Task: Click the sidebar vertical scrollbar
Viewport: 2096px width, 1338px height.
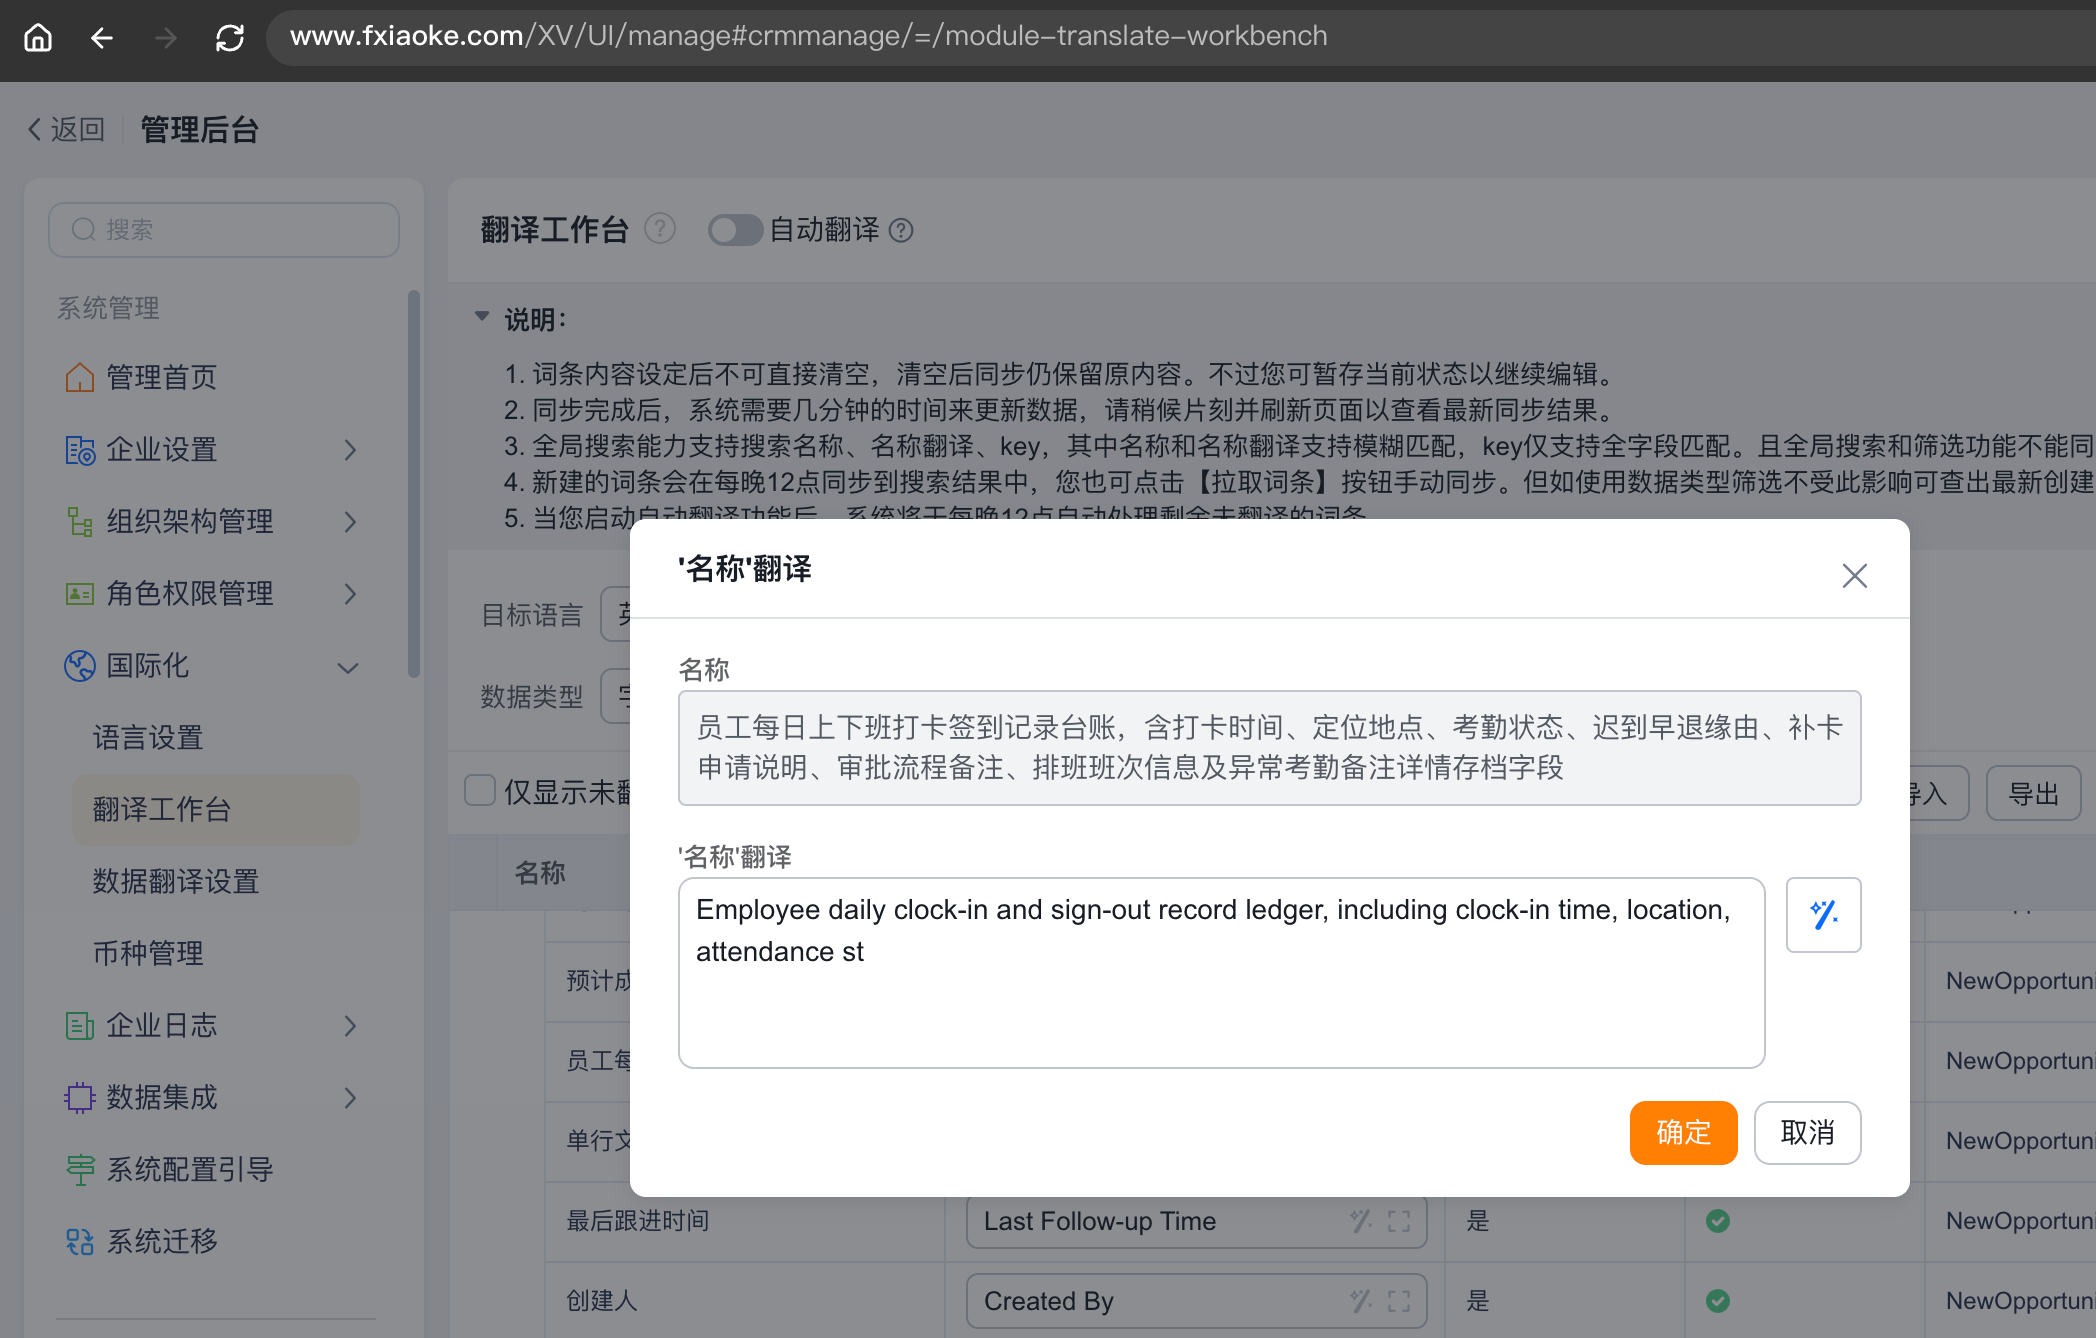Action: pyautogui.click(x=413, y=484)
